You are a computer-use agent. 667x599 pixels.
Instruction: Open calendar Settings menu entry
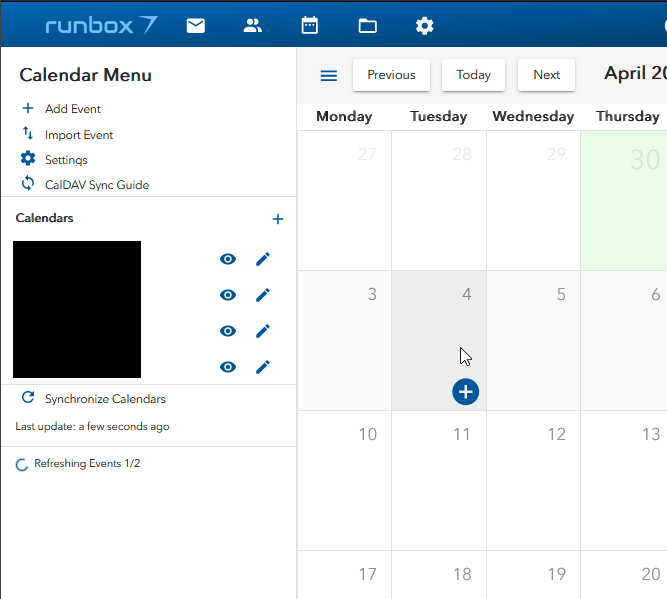click(x=66, y=160)
